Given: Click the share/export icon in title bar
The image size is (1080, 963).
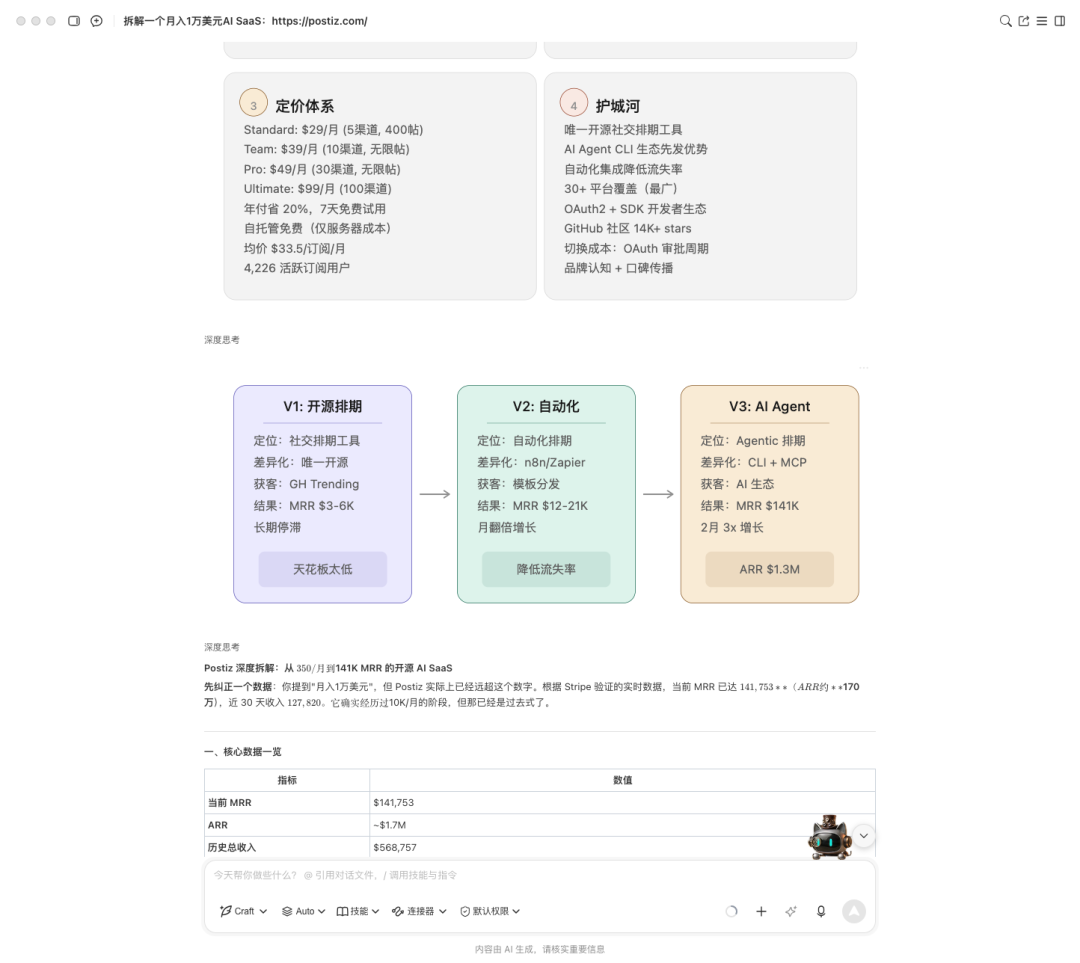Looking at the screenshot, I should coord(1024,21).
